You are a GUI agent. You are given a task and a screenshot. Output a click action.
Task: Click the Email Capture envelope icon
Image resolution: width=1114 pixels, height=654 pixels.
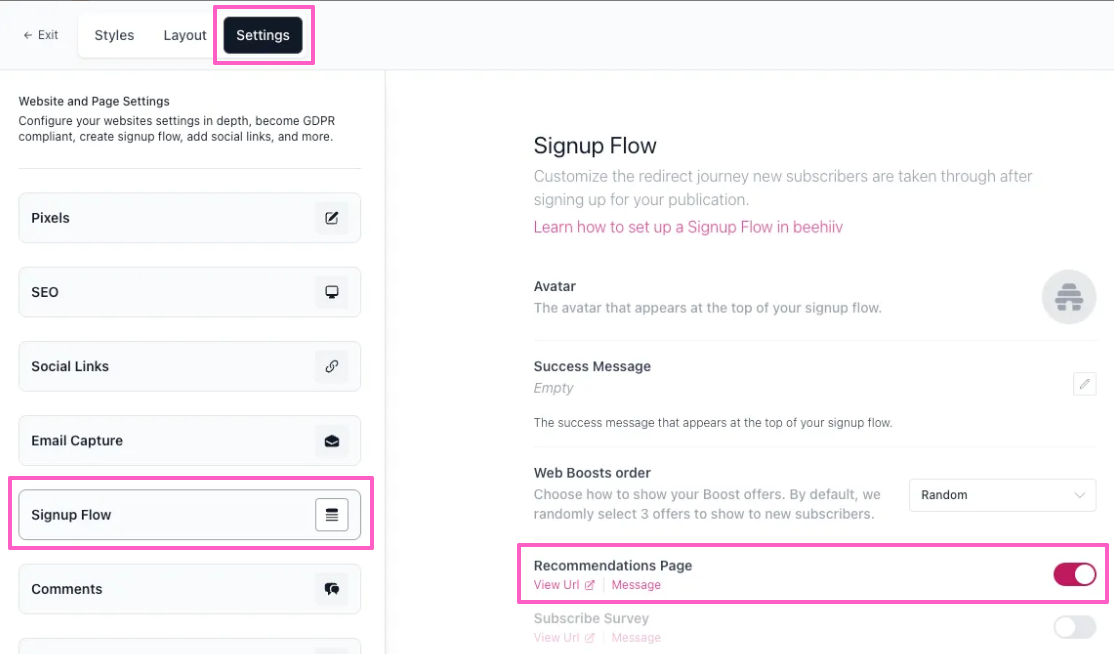[332, 440]
